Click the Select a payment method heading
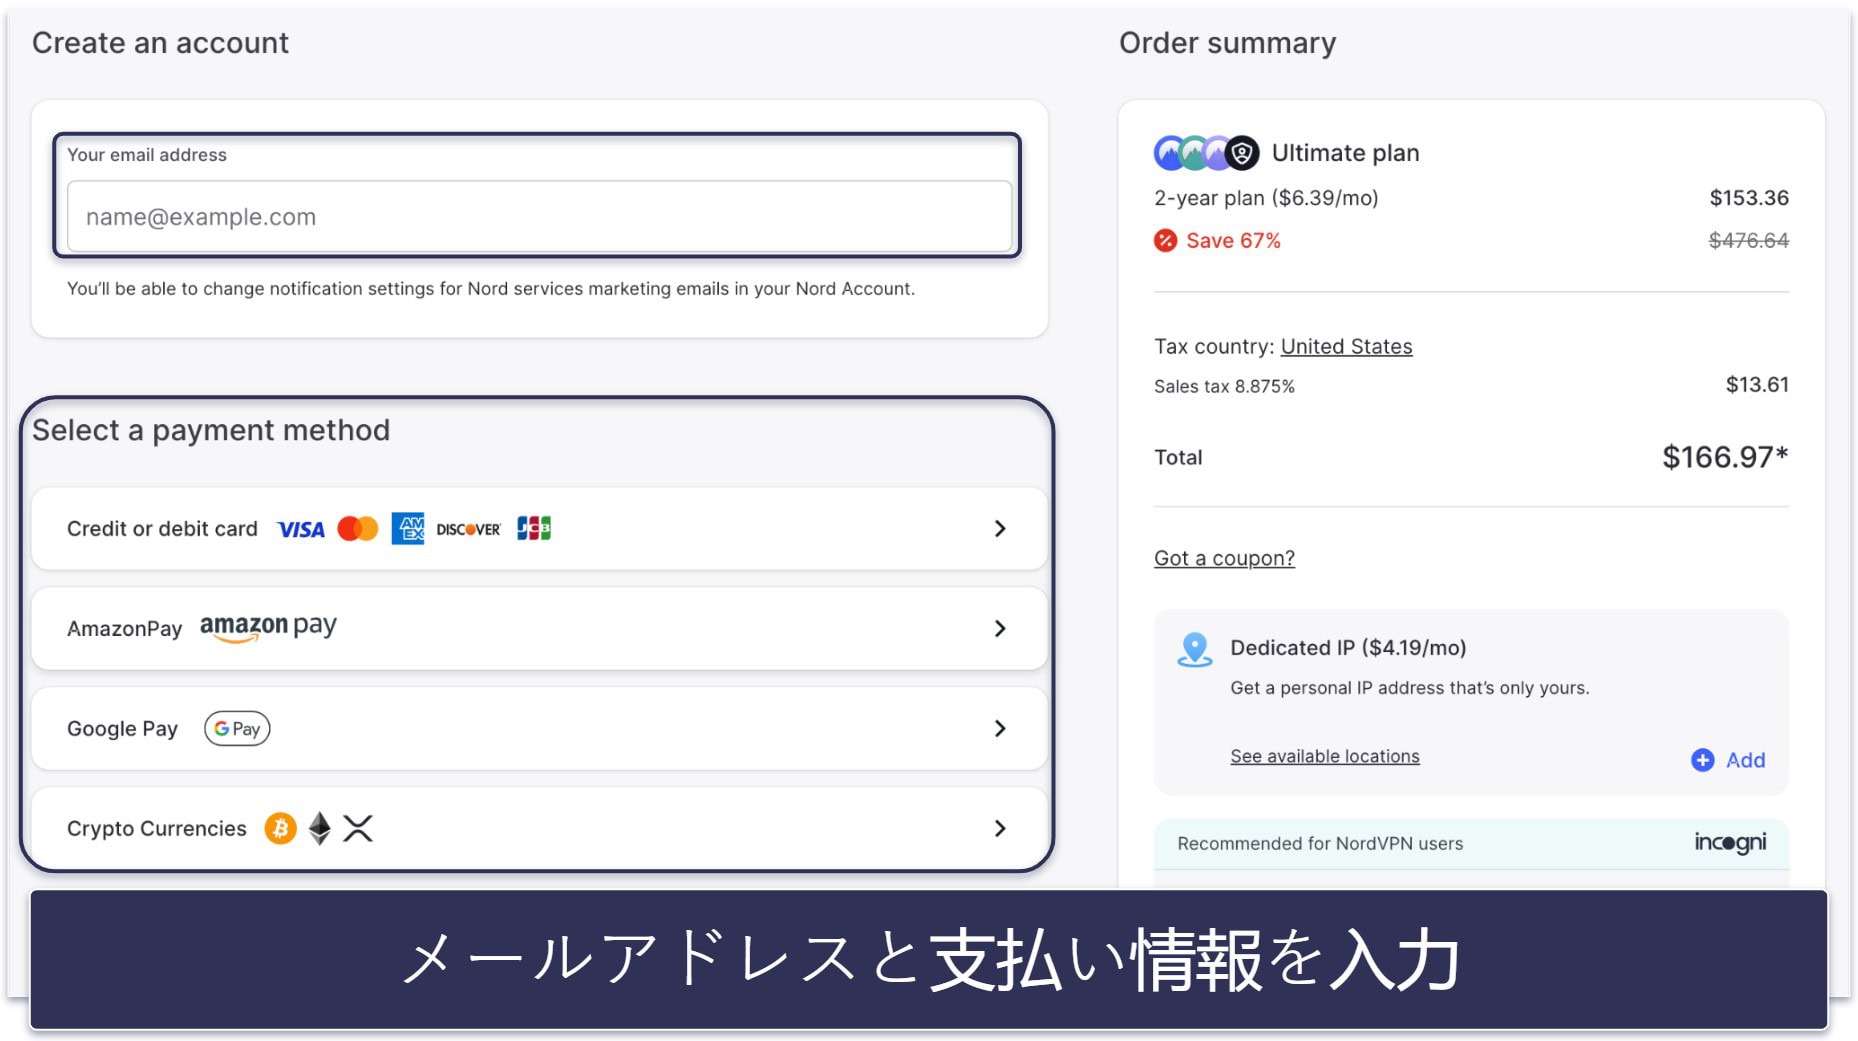Image resolution: width=1858 pixels, height=1041 pixels. 211,430
